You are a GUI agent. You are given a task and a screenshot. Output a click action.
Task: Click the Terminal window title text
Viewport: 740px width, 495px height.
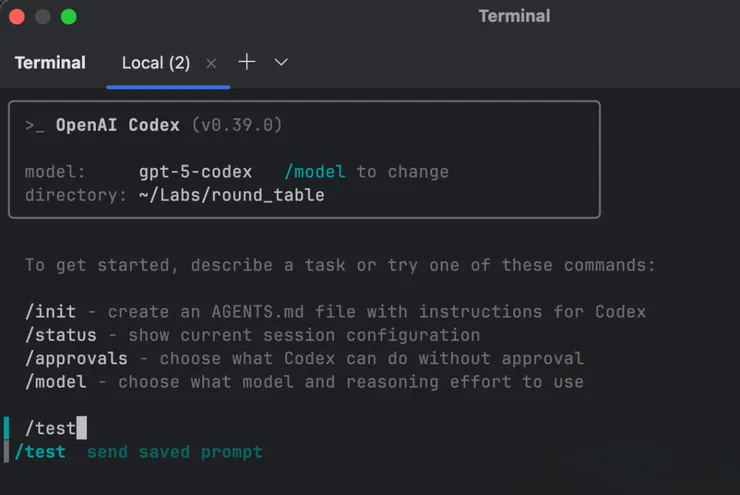514,16
